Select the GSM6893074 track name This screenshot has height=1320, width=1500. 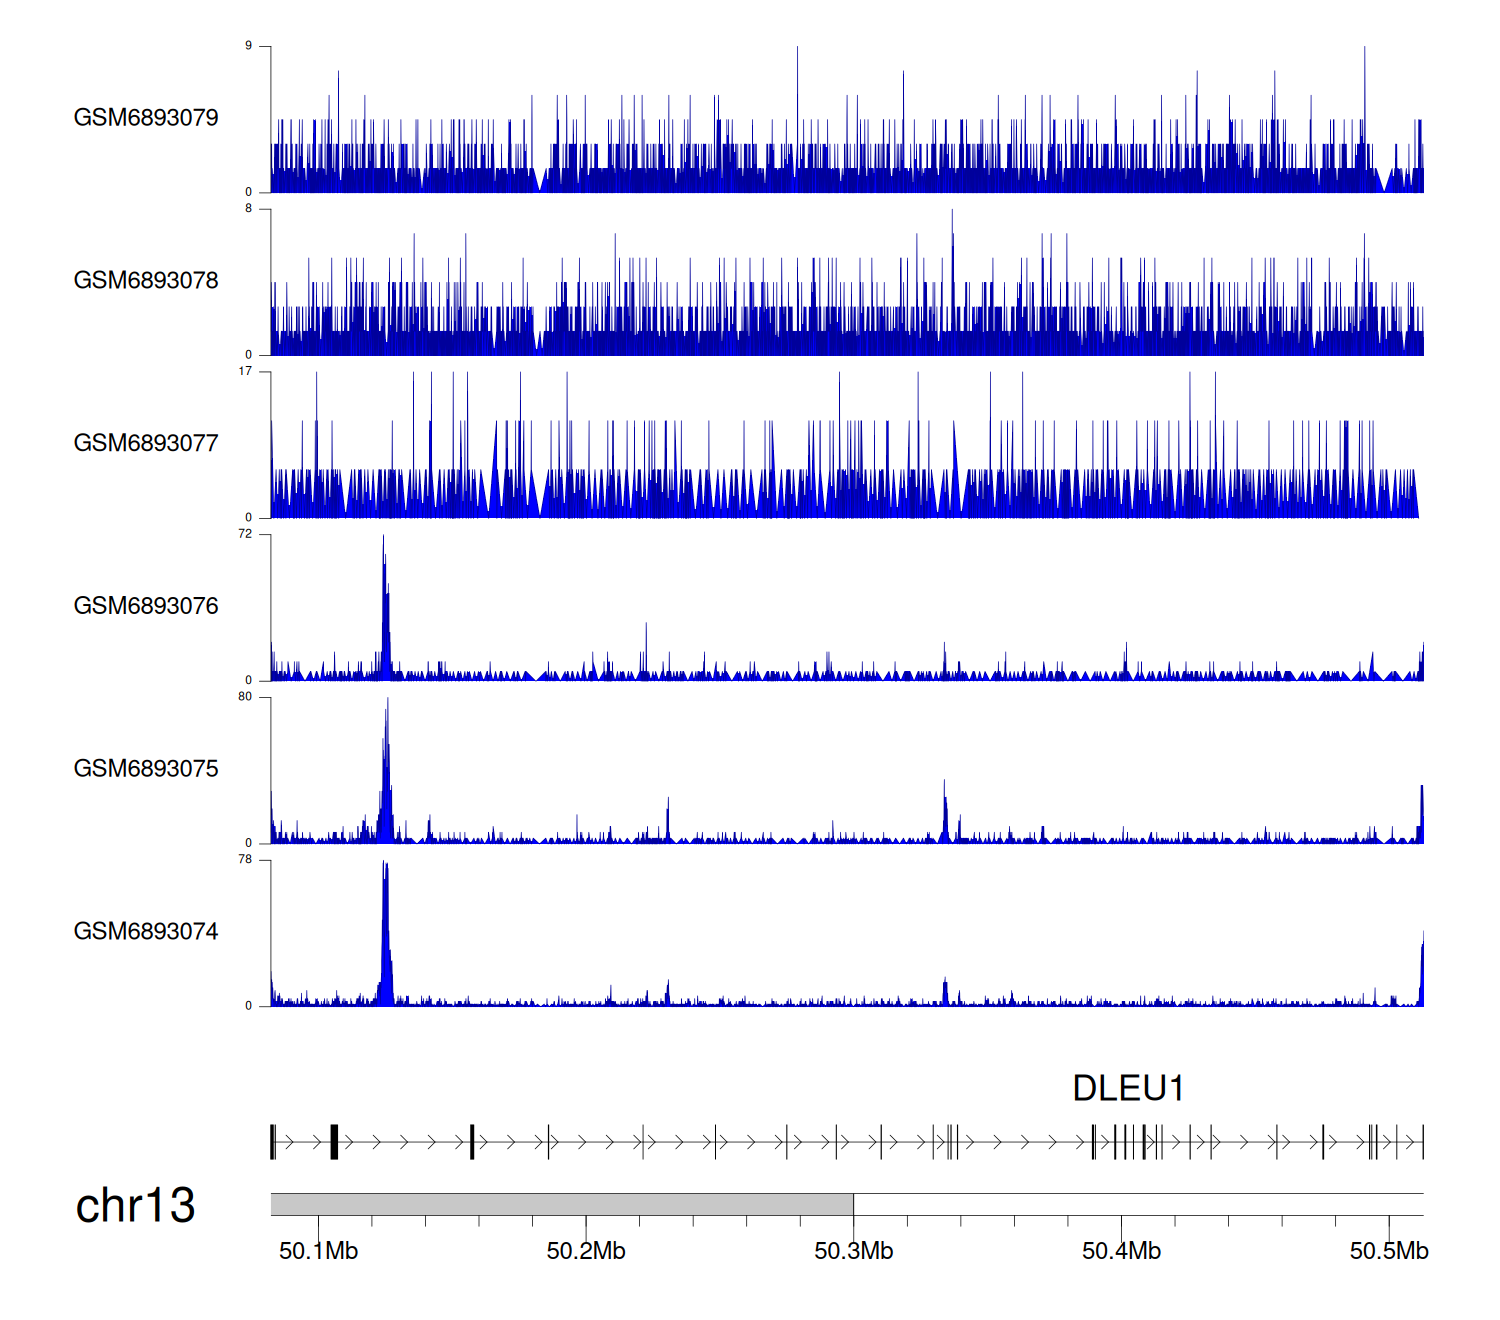pos(146,932)
